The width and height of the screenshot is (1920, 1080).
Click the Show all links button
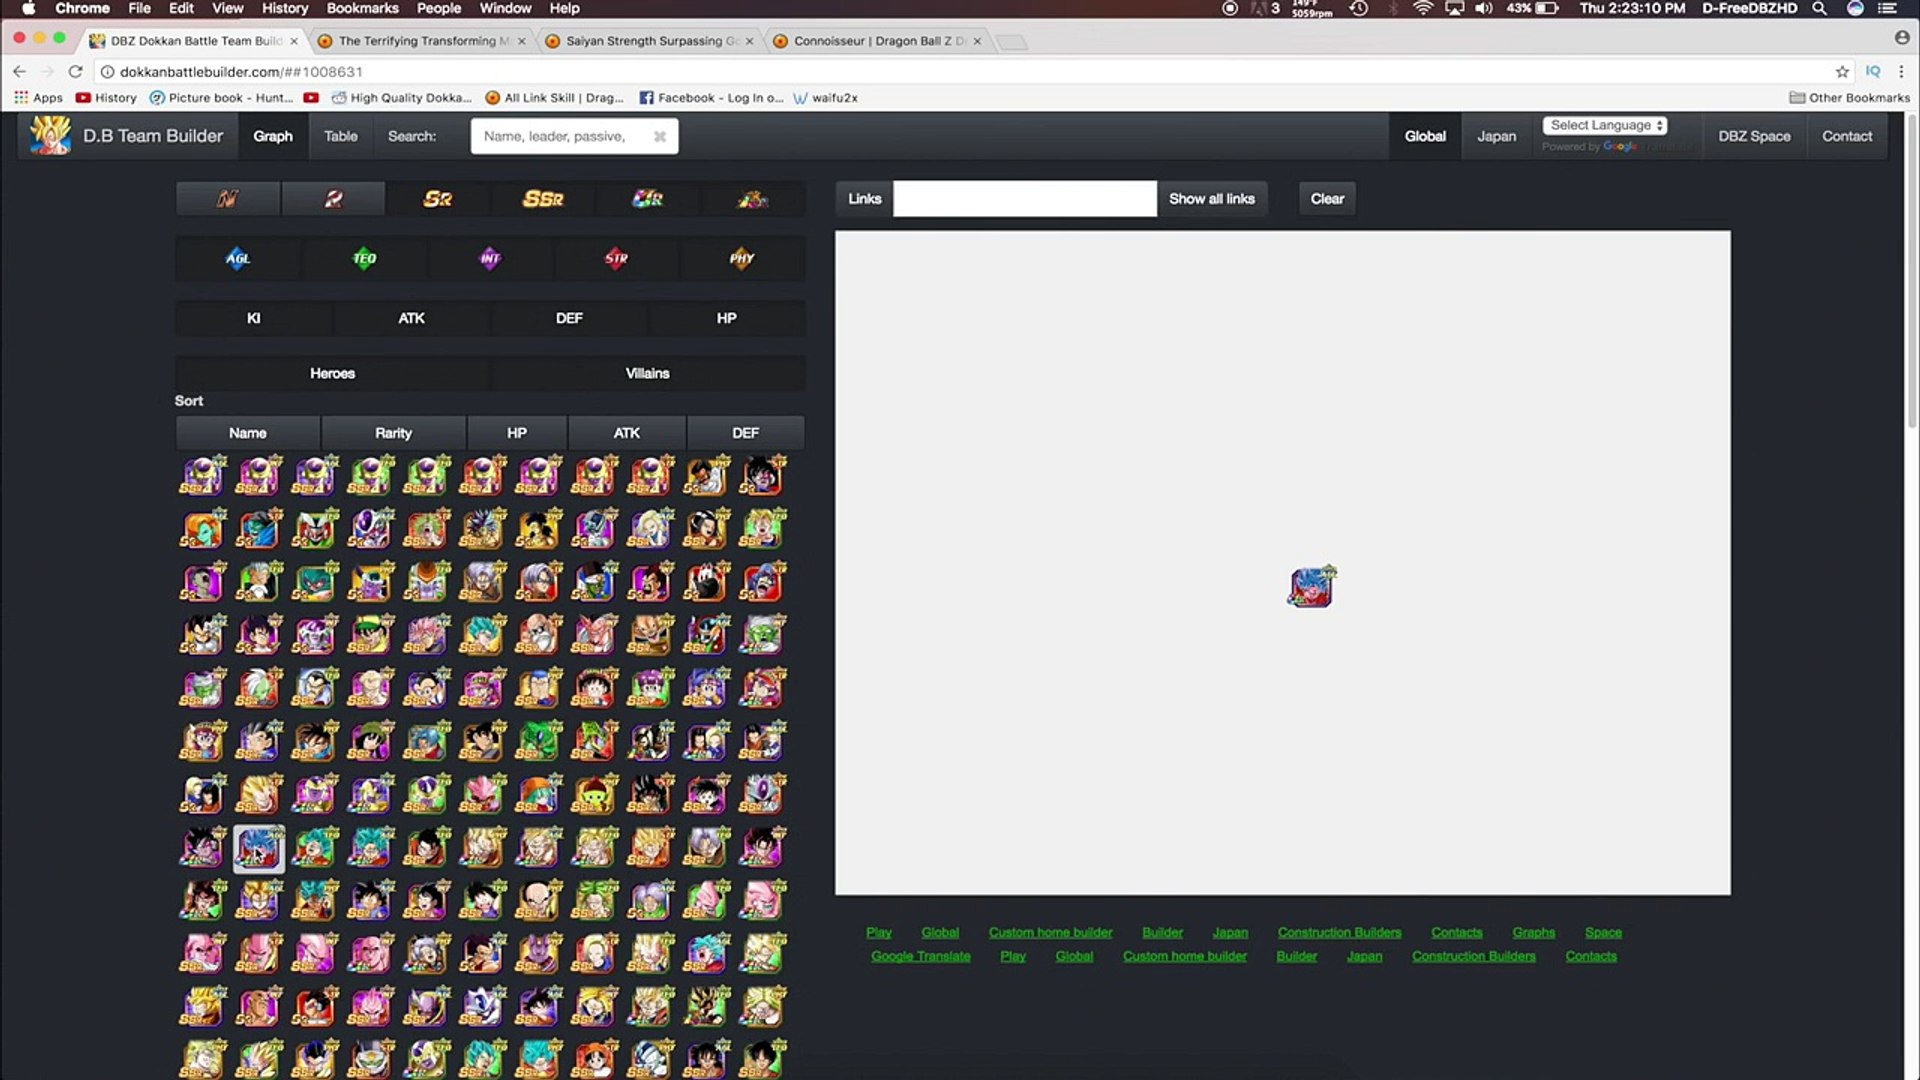1211,199
